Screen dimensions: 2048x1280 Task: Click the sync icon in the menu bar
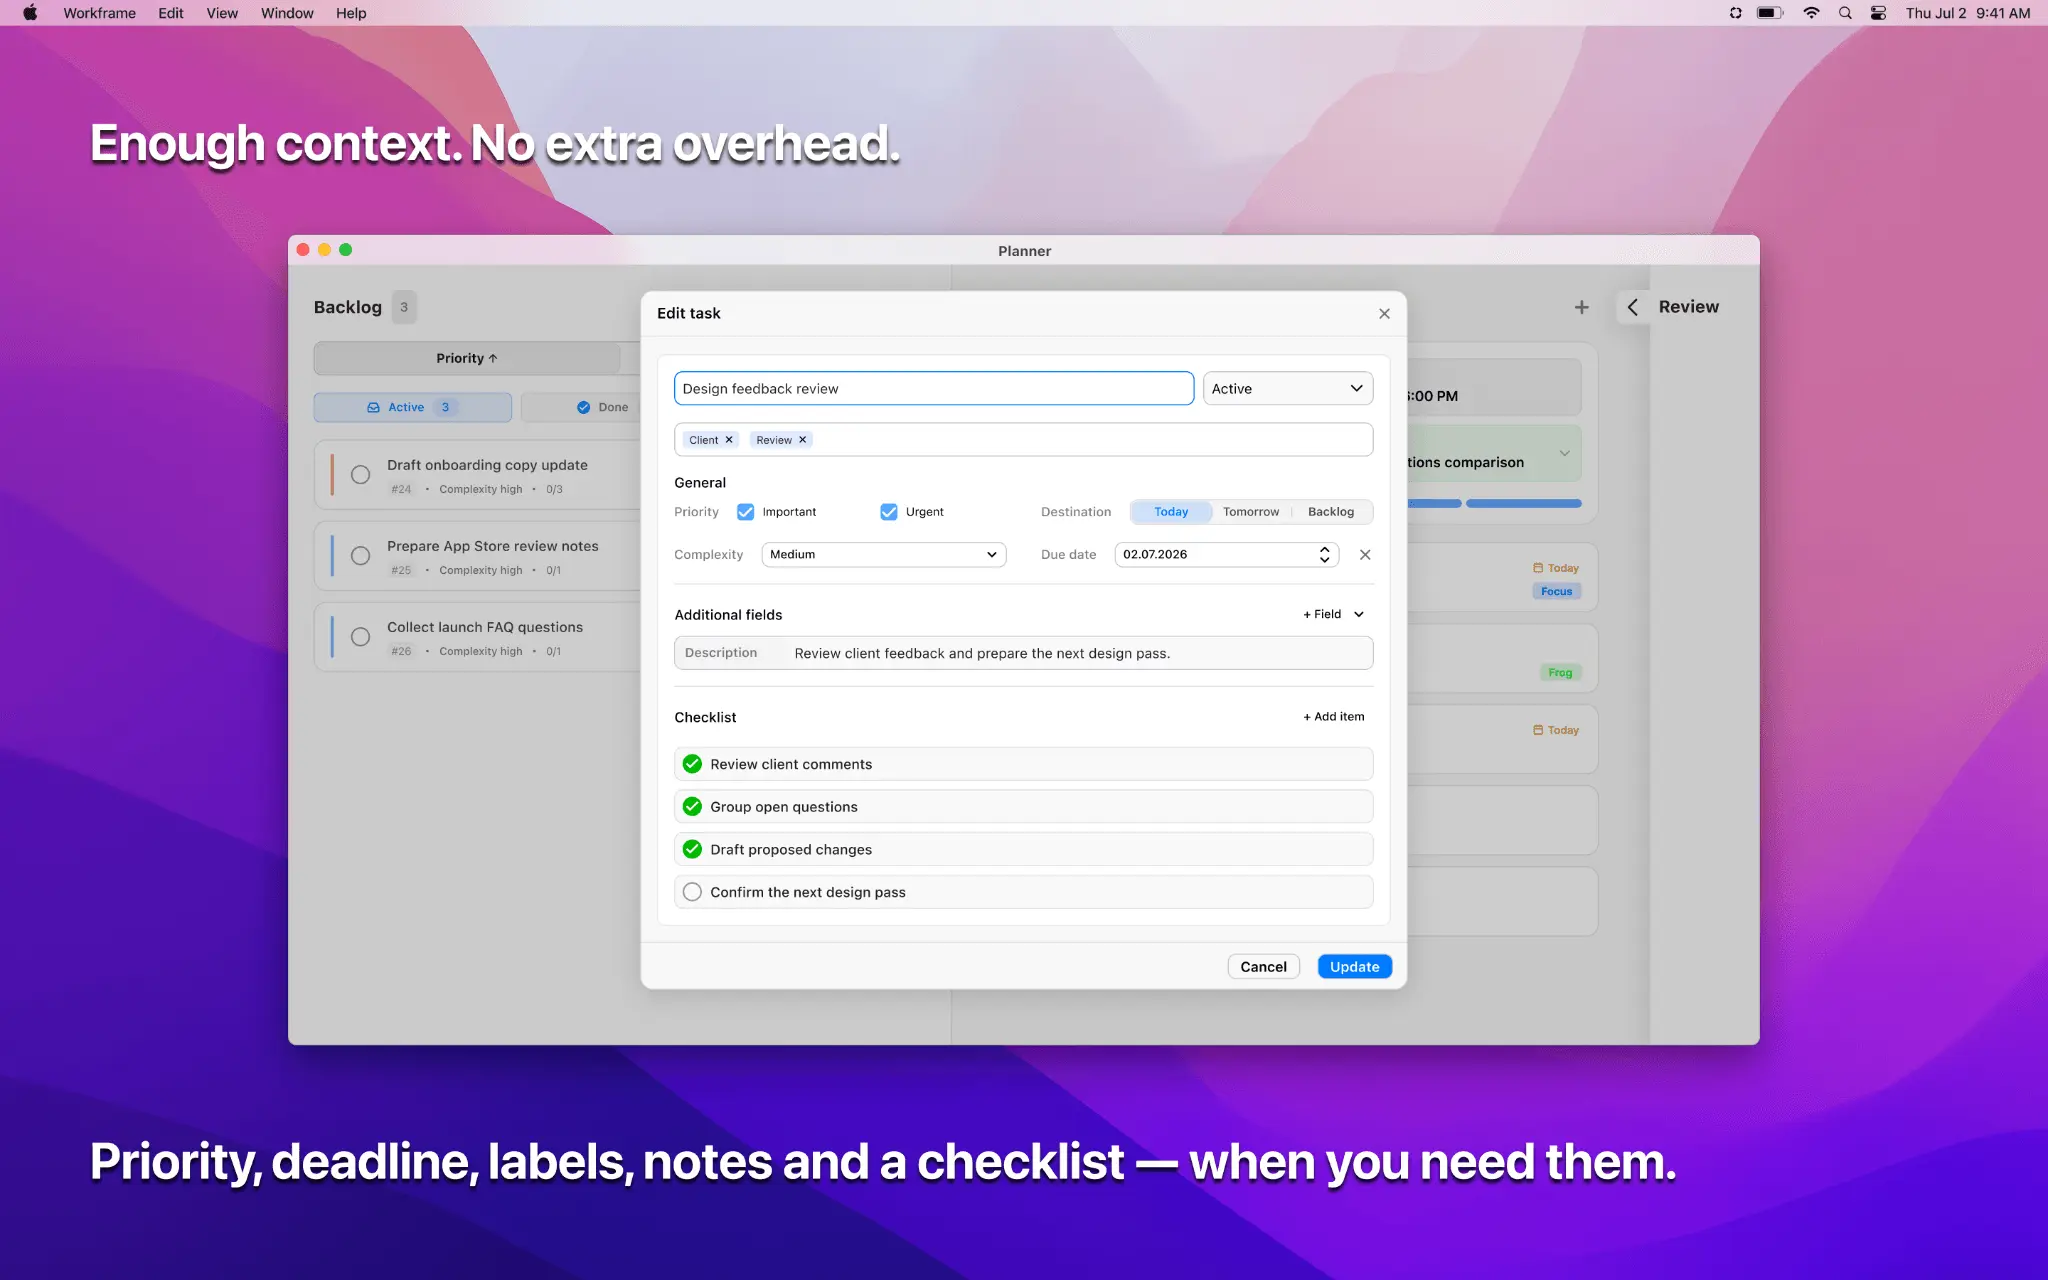(1735, 13)
